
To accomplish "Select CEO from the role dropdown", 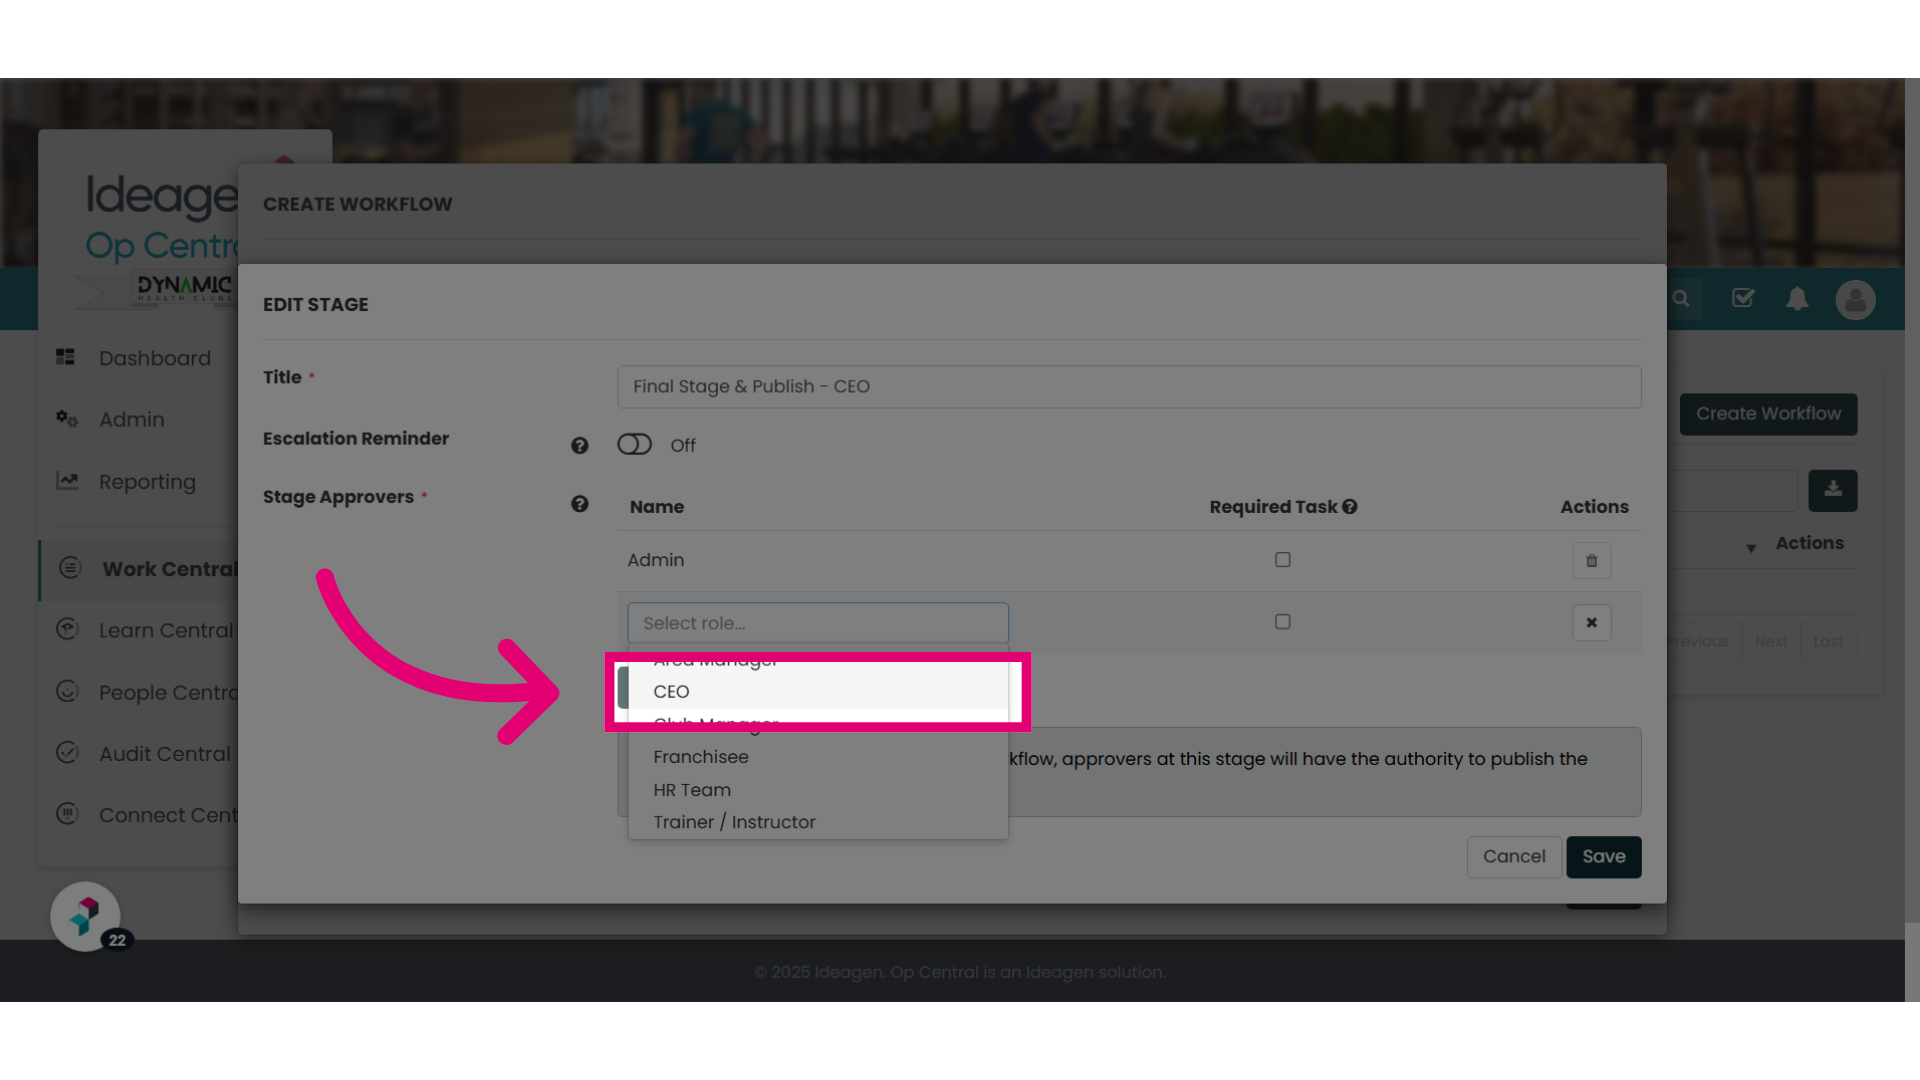I will [x=817, y=691].
